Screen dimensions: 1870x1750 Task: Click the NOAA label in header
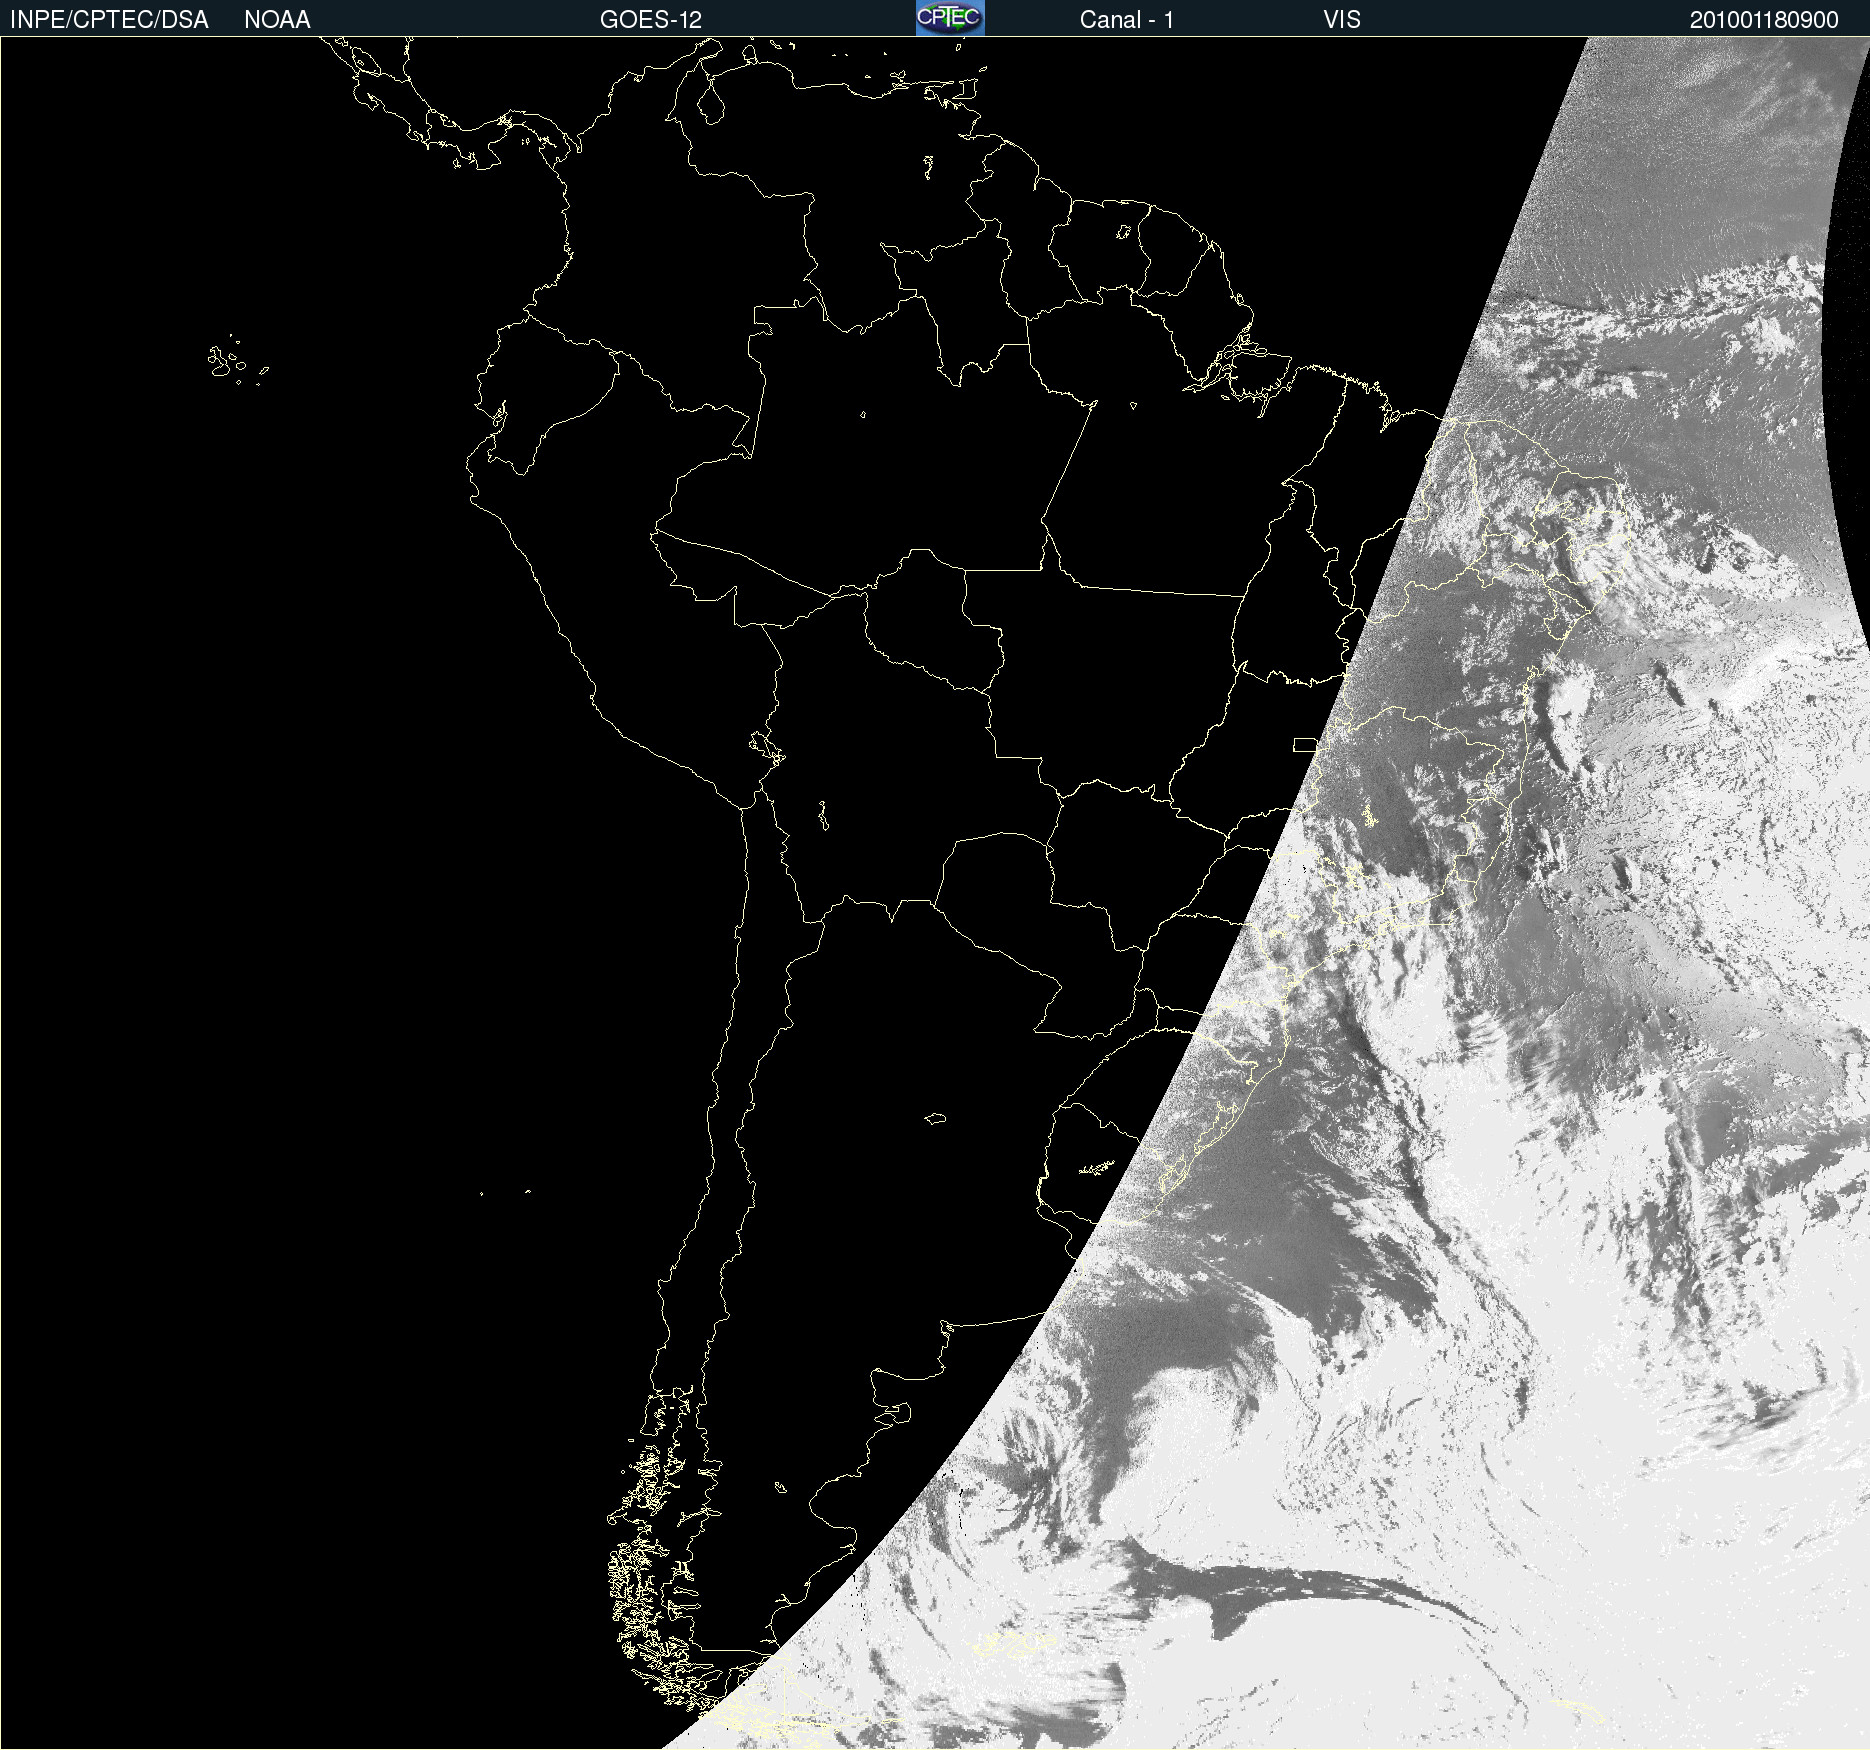coord(277,20)
